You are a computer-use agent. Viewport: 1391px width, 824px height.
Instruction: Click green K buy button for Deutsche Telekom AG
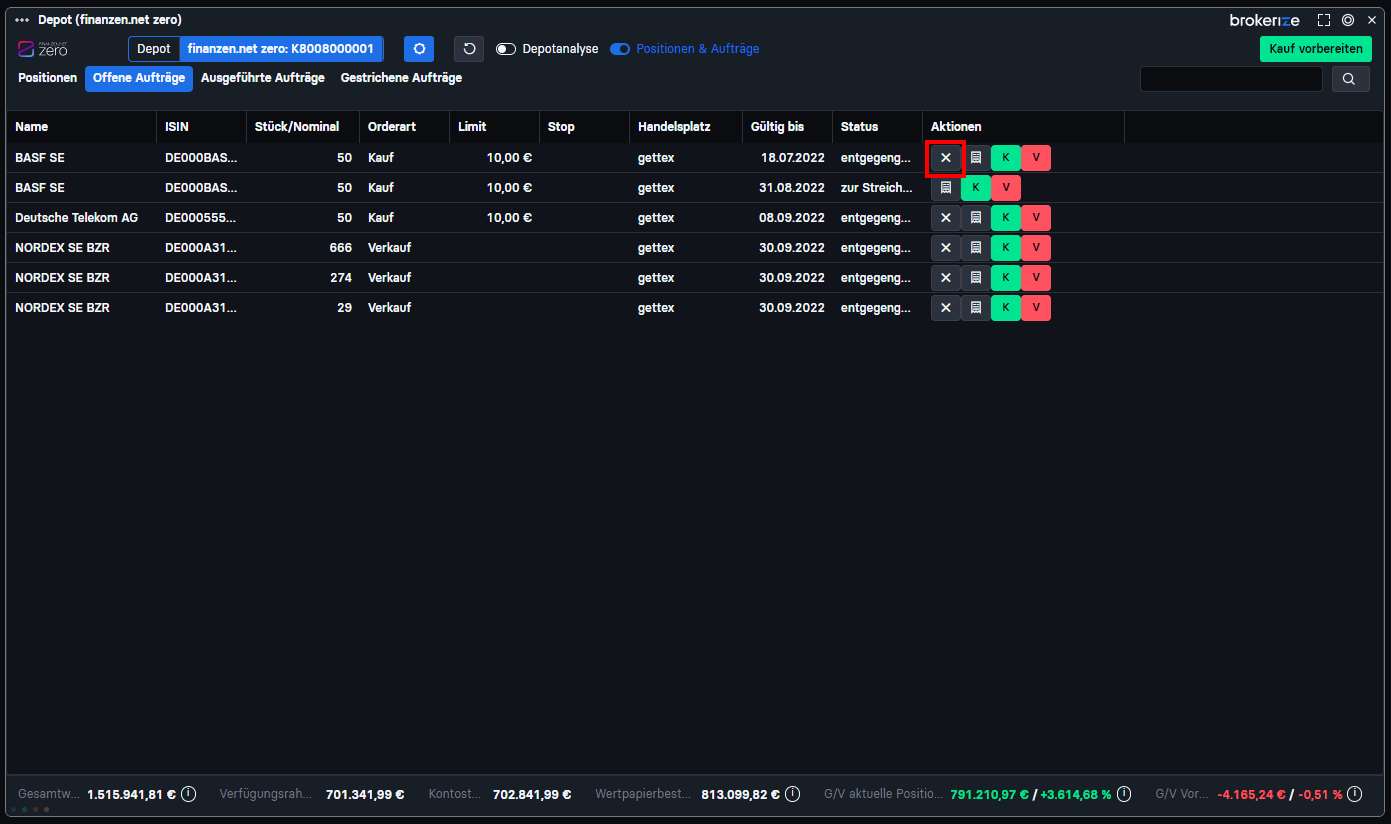(x=1006, y=218)
